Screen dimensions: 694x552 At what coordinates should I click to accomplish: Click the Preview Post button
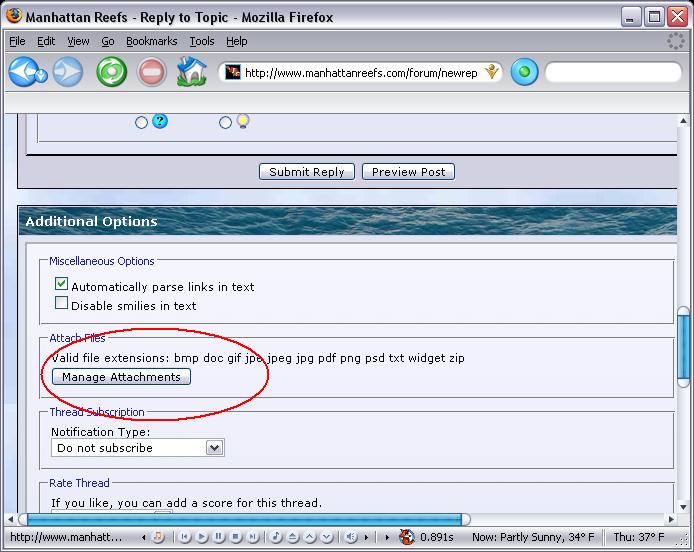[408, 172]
